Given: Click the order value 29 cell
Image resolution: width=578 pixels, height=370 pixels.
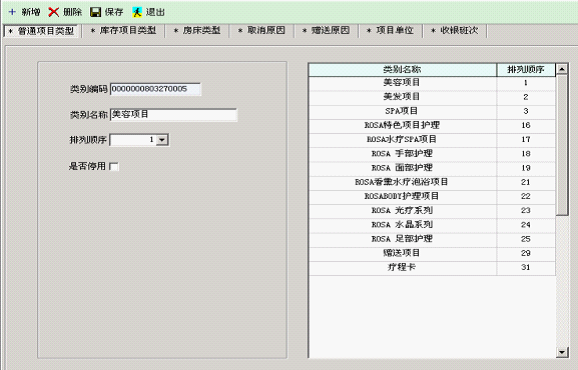Looking at the screenshot, I should 526,253.
